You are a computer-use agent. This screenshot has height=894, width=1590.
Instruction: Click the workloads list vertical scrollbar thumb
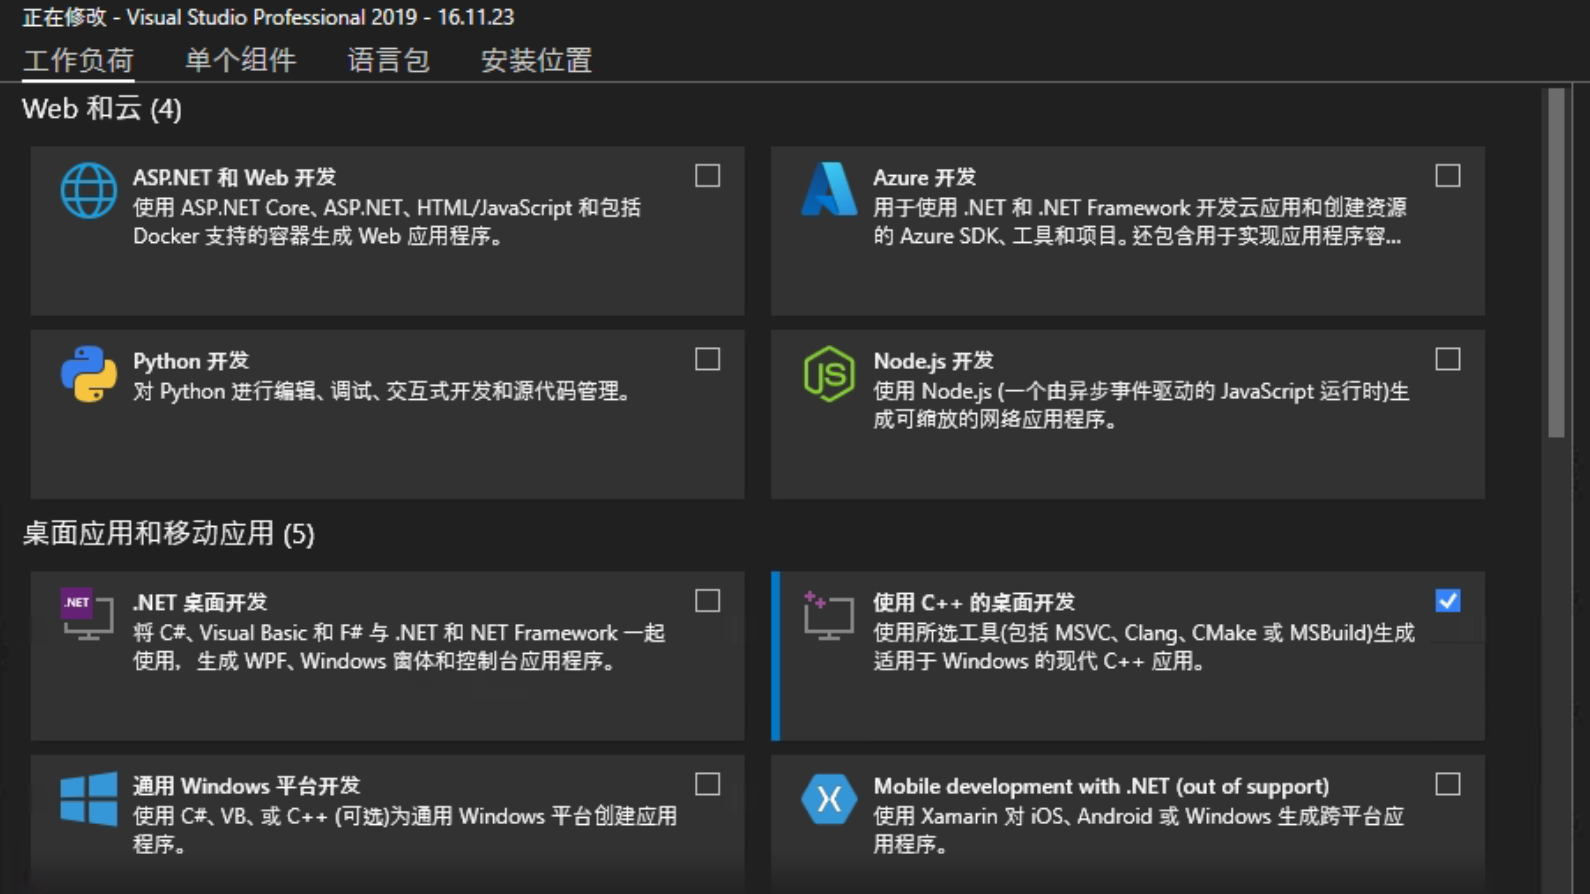pyautogui.click(x=1556, y=264)
